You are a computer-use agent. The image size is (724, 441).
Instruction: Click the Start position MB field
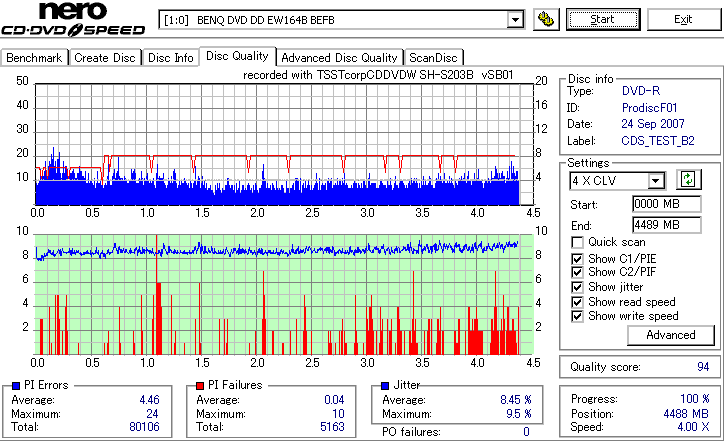[x=666, y=204]
